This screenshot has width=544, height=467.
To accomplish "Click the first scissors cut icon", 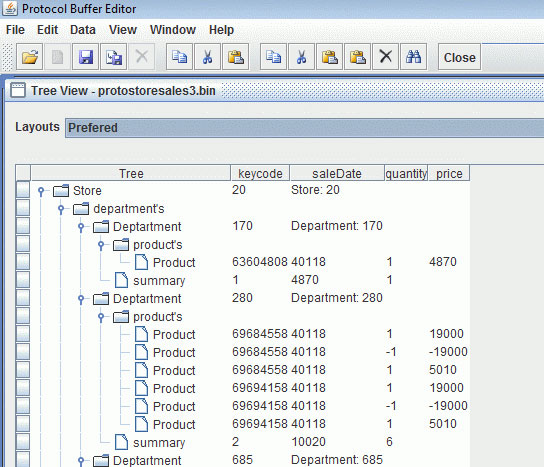I will click(x=207, y=57).
